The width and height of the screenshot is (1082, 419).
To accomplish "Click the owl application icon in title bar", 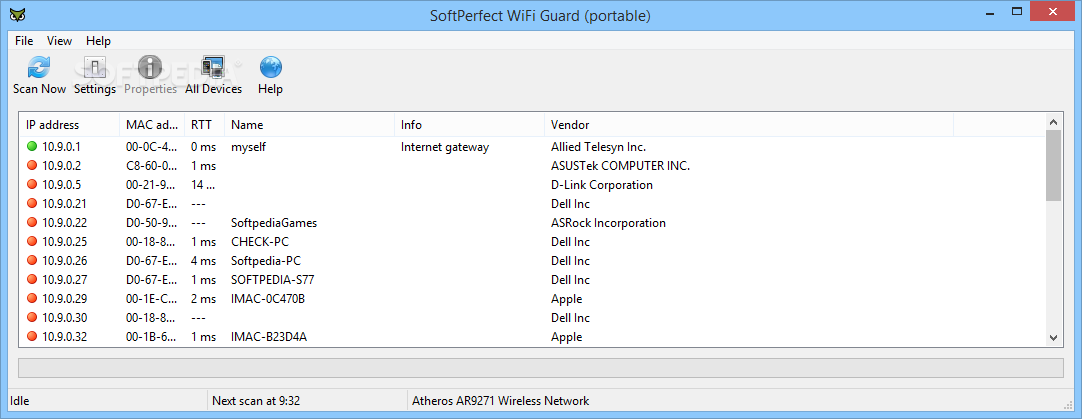I will tap(18, 14).
